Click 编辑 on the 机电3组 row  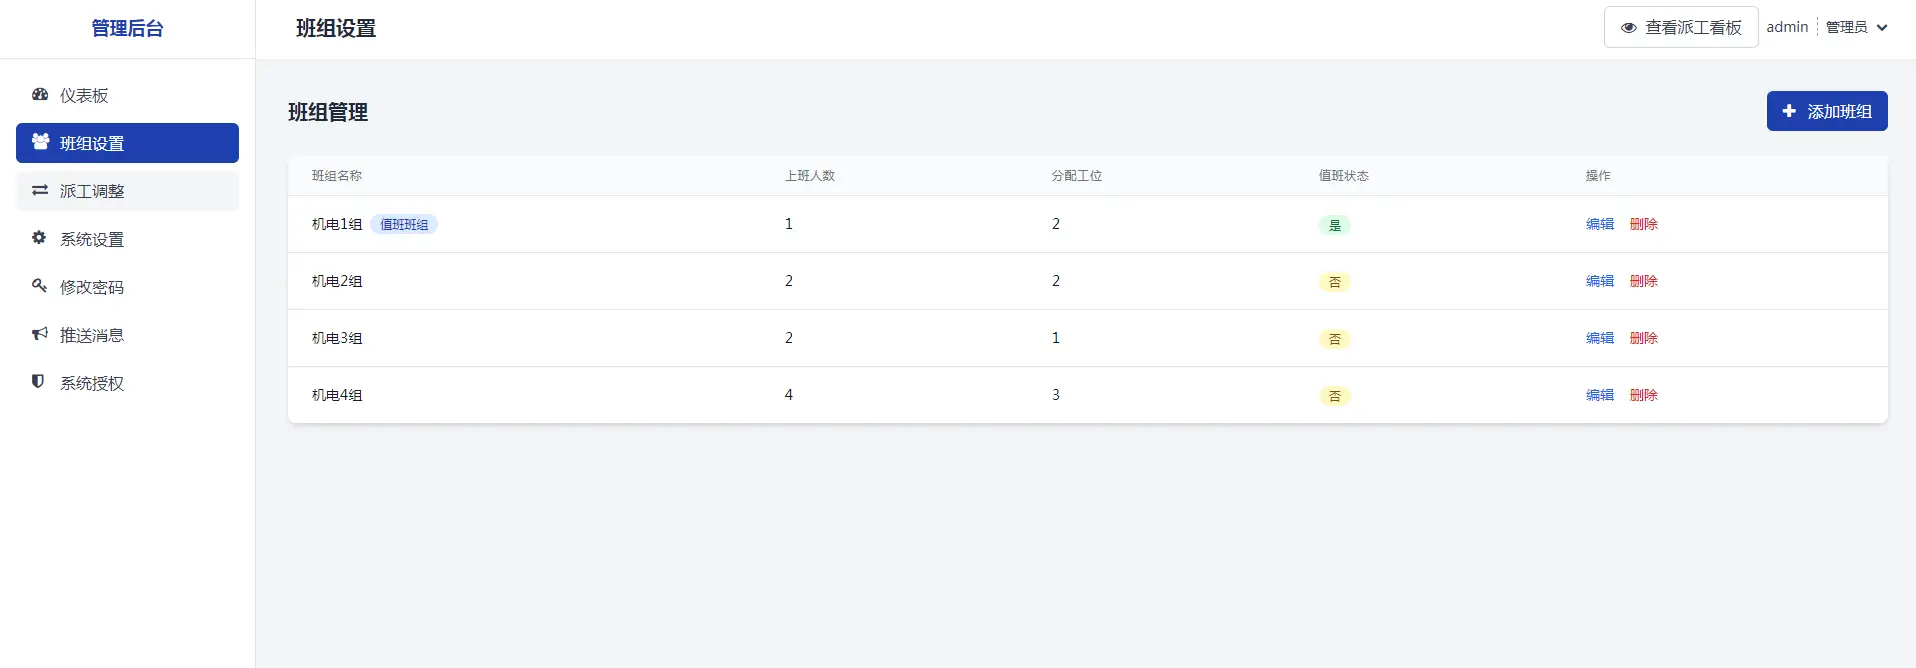[x=1598, y=338]
